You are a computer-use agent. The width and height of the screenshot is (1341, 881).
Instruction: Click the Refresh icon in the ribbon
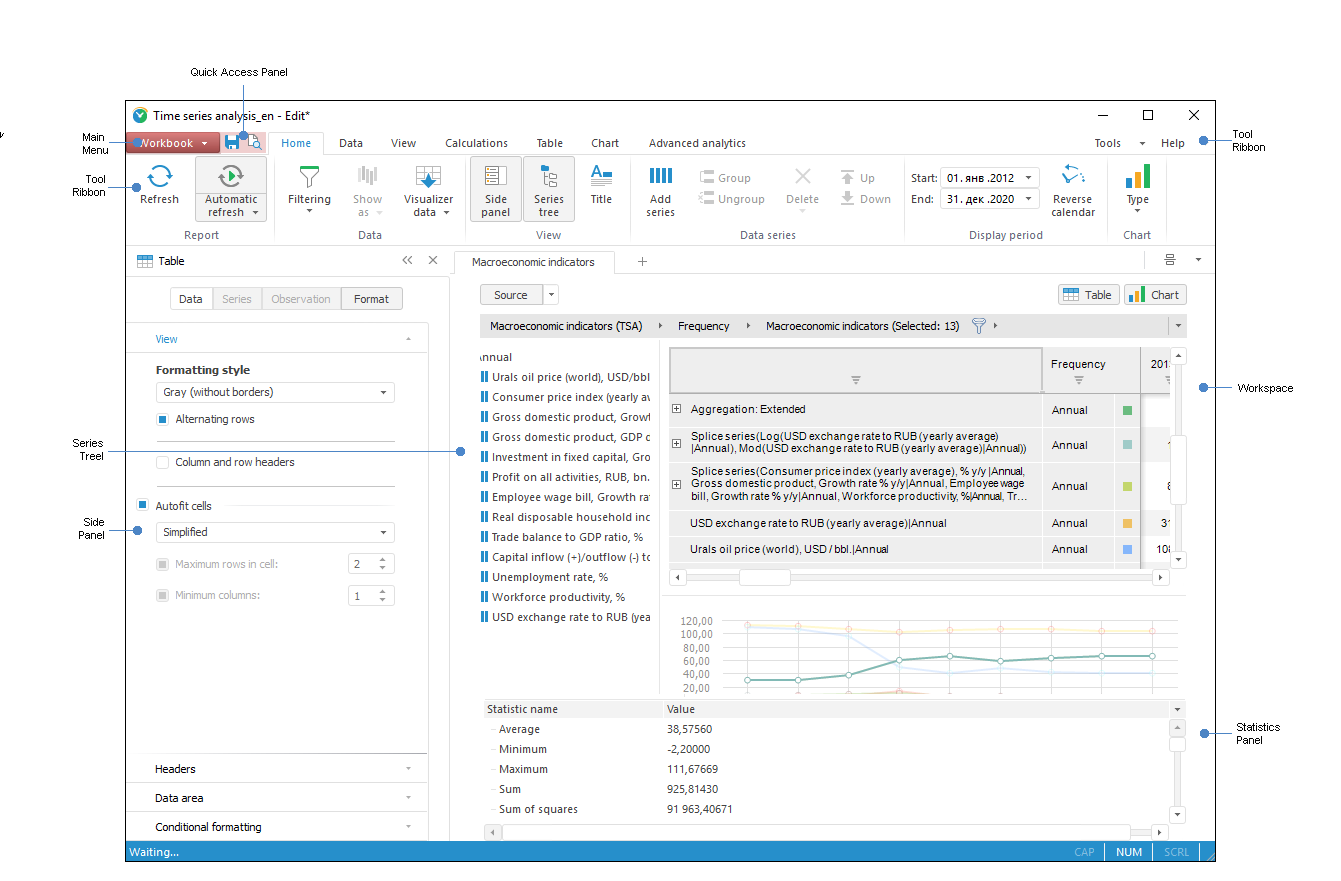[x=159, y=178]
